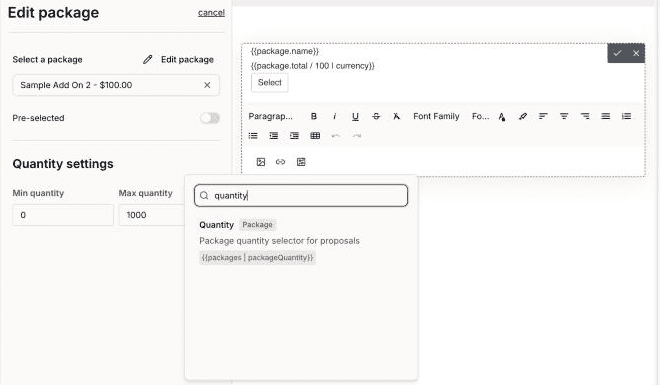Discard block edits with X icon
The image size is (660, 385).
pos(636,53)
